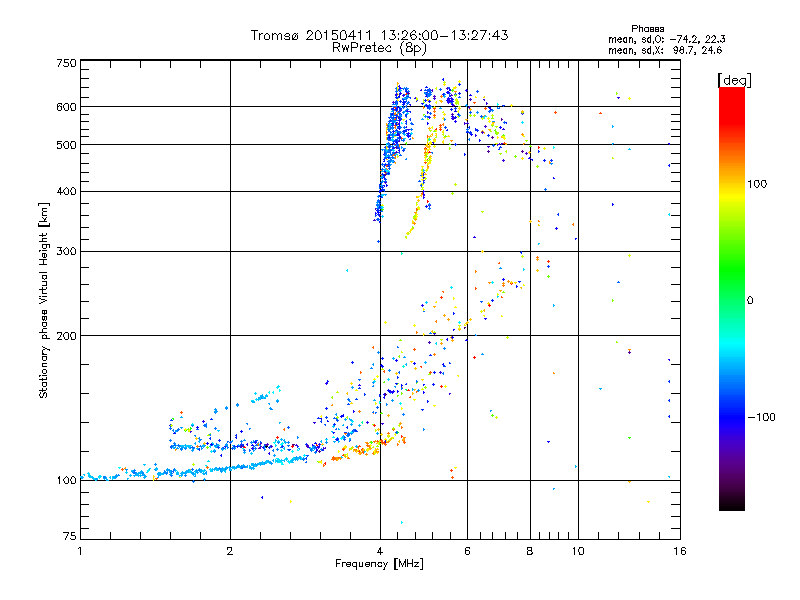This screenshot has width=800, height=600.
Task: Click the 'Phases' header text
Action: tap(647, 29)
